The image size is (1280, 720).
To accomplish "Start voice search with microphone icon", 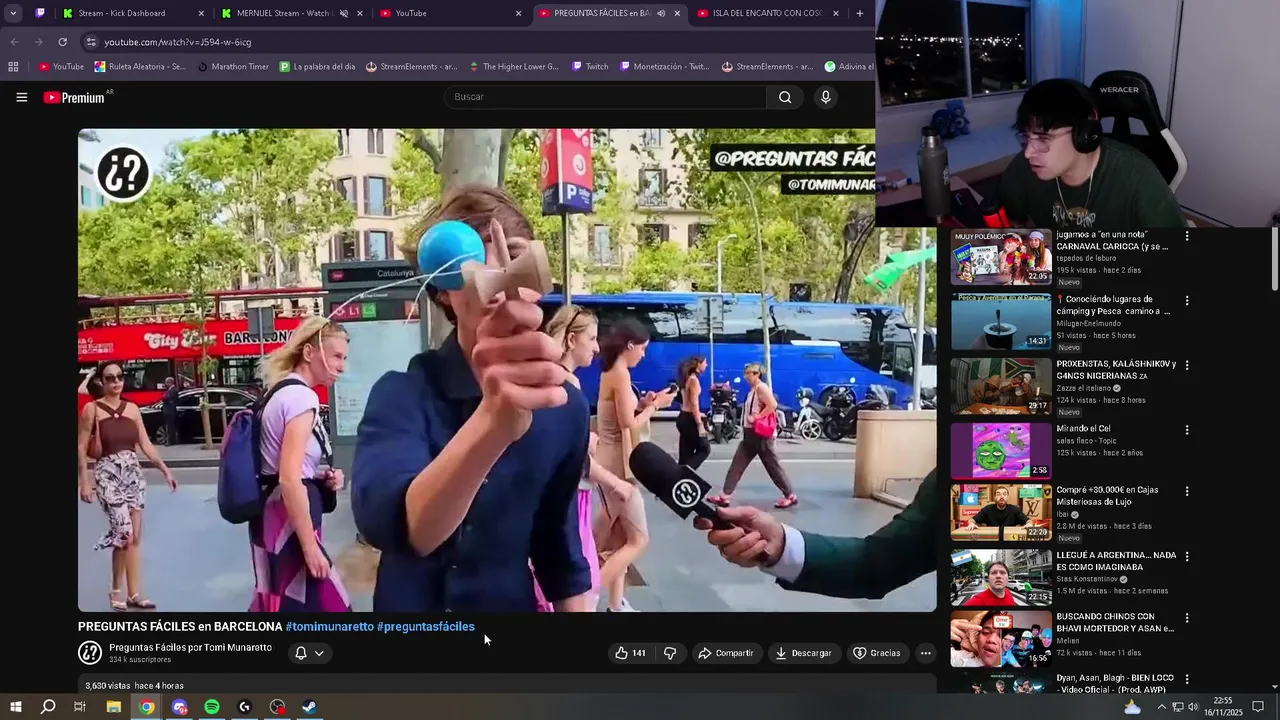I will (x=825, y=97).
